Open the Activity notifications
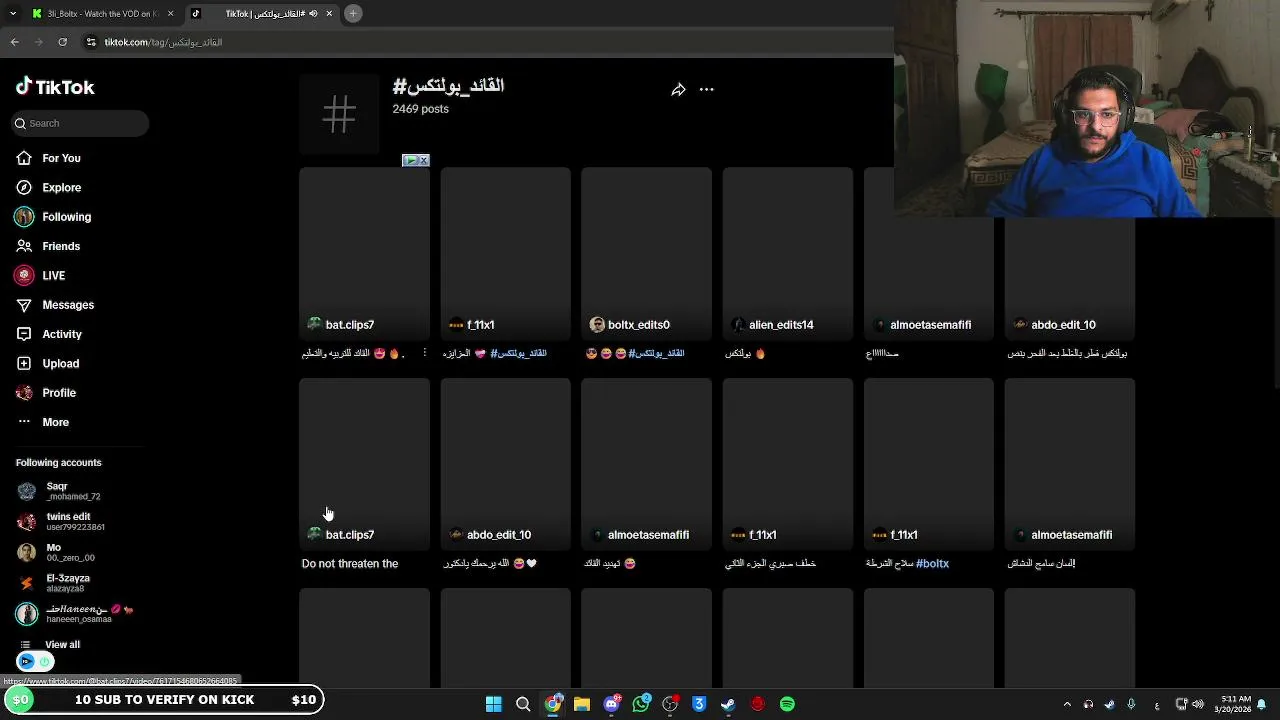 [49, 334]
